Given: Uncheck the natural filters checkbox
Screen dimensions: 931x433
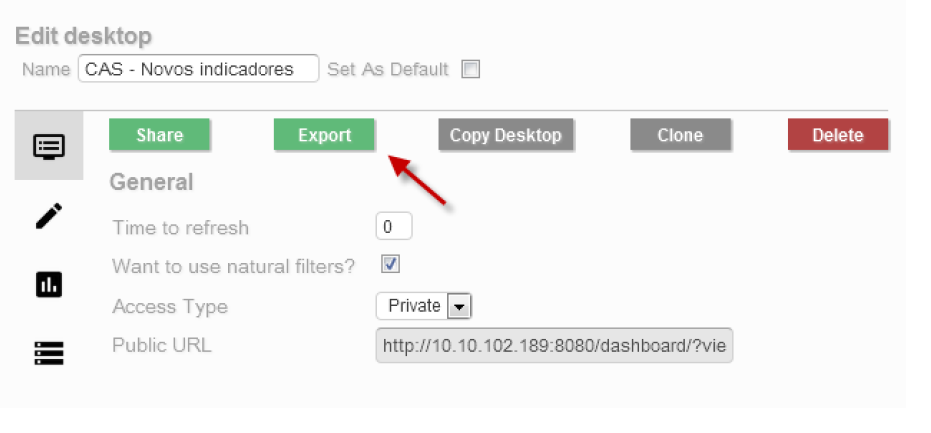Looking at the screenshot, I should tap(391, 265).
